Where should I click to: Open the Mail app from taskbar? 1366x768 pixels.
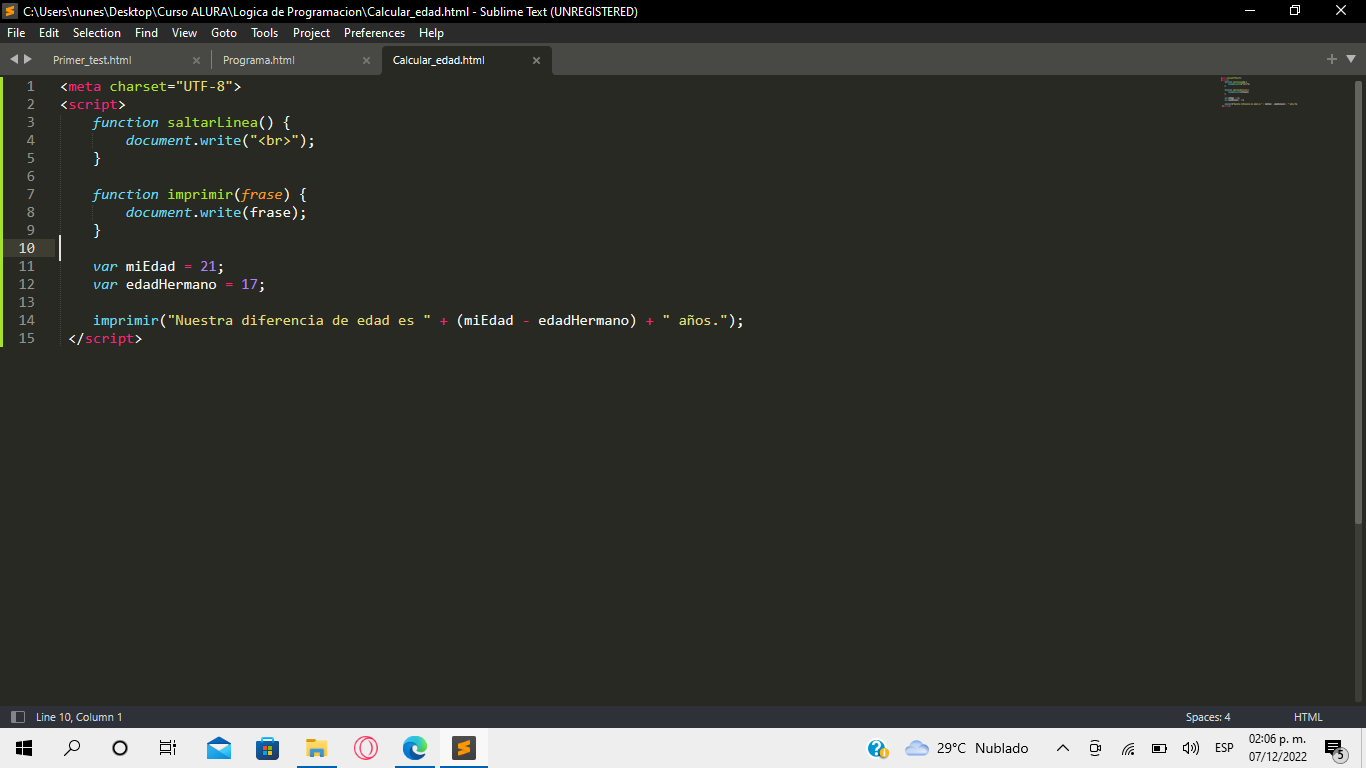click(219, 748)
